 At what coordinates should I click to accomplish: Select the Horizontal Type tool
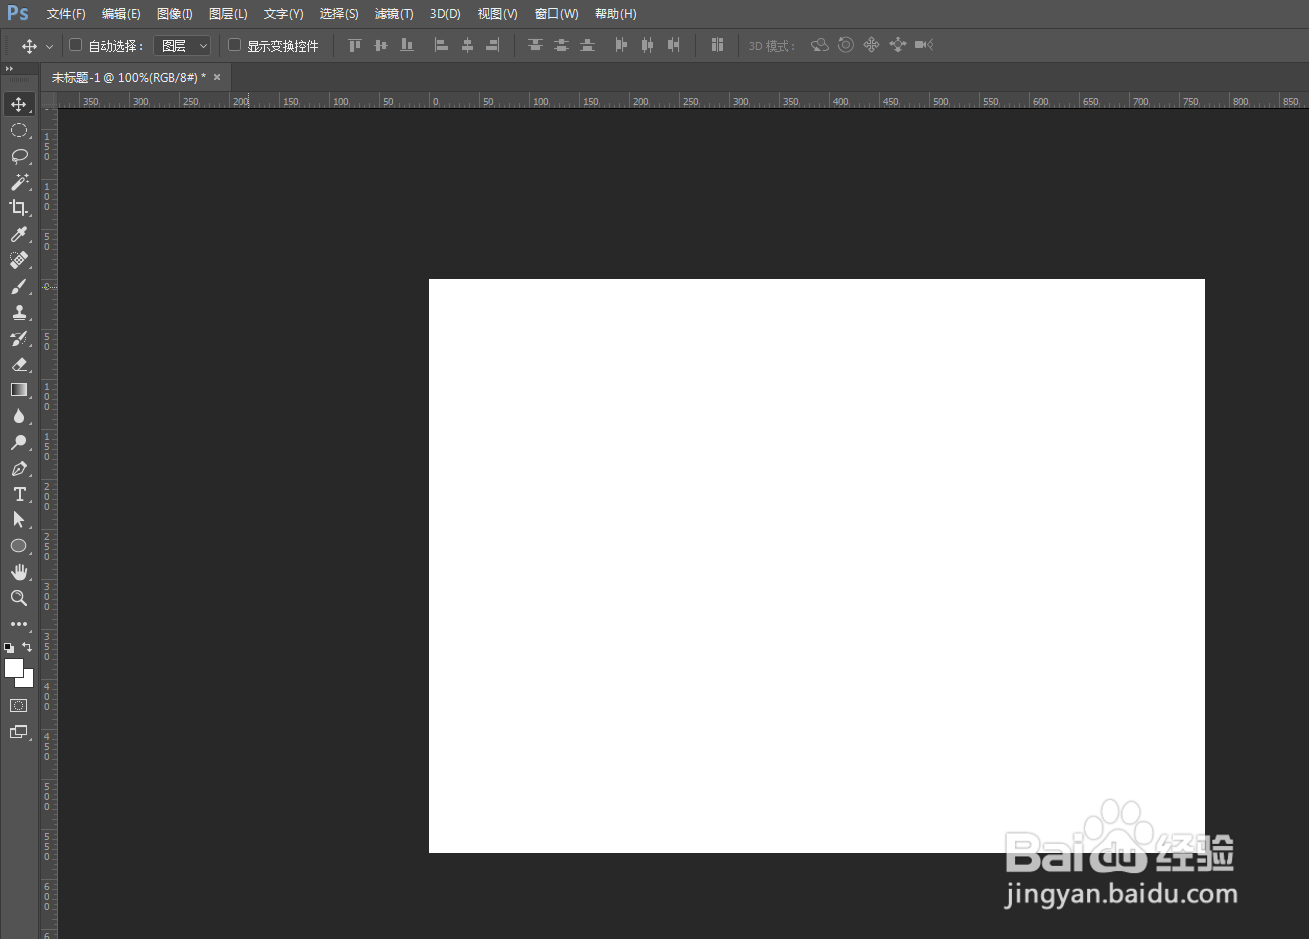click(19, 494)
